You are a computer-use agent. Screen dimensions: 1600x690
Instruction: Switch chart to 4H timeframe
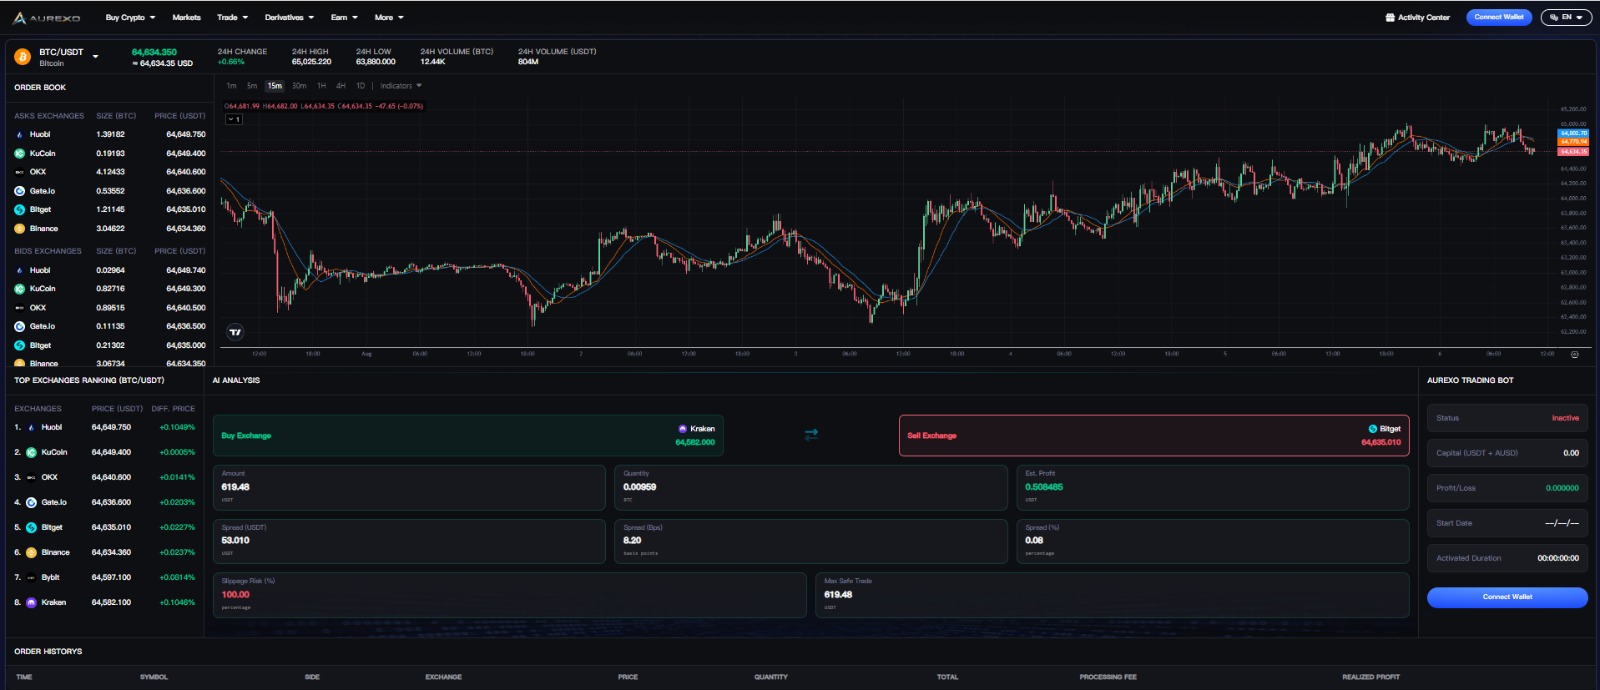(x=341, y=86)
